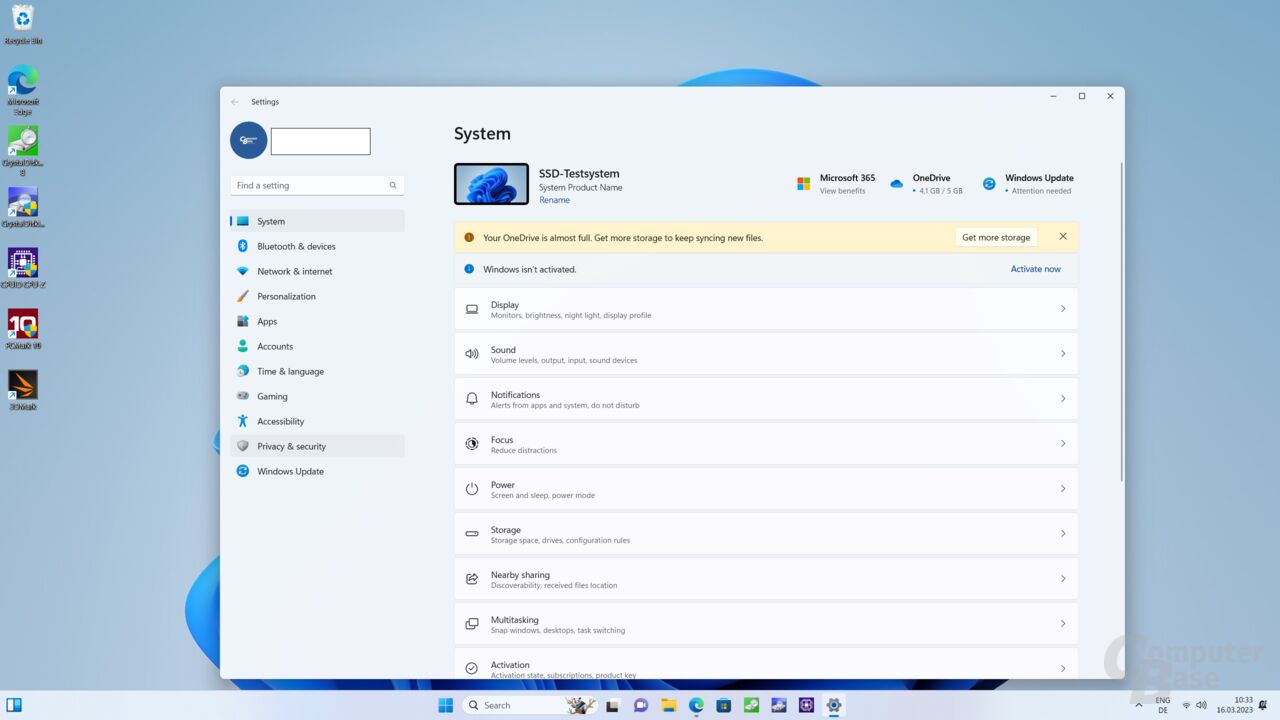Open the Power settings icon
Image resolution: width=1280 pixels, height=720 pixels.
(x=471, y=489)
